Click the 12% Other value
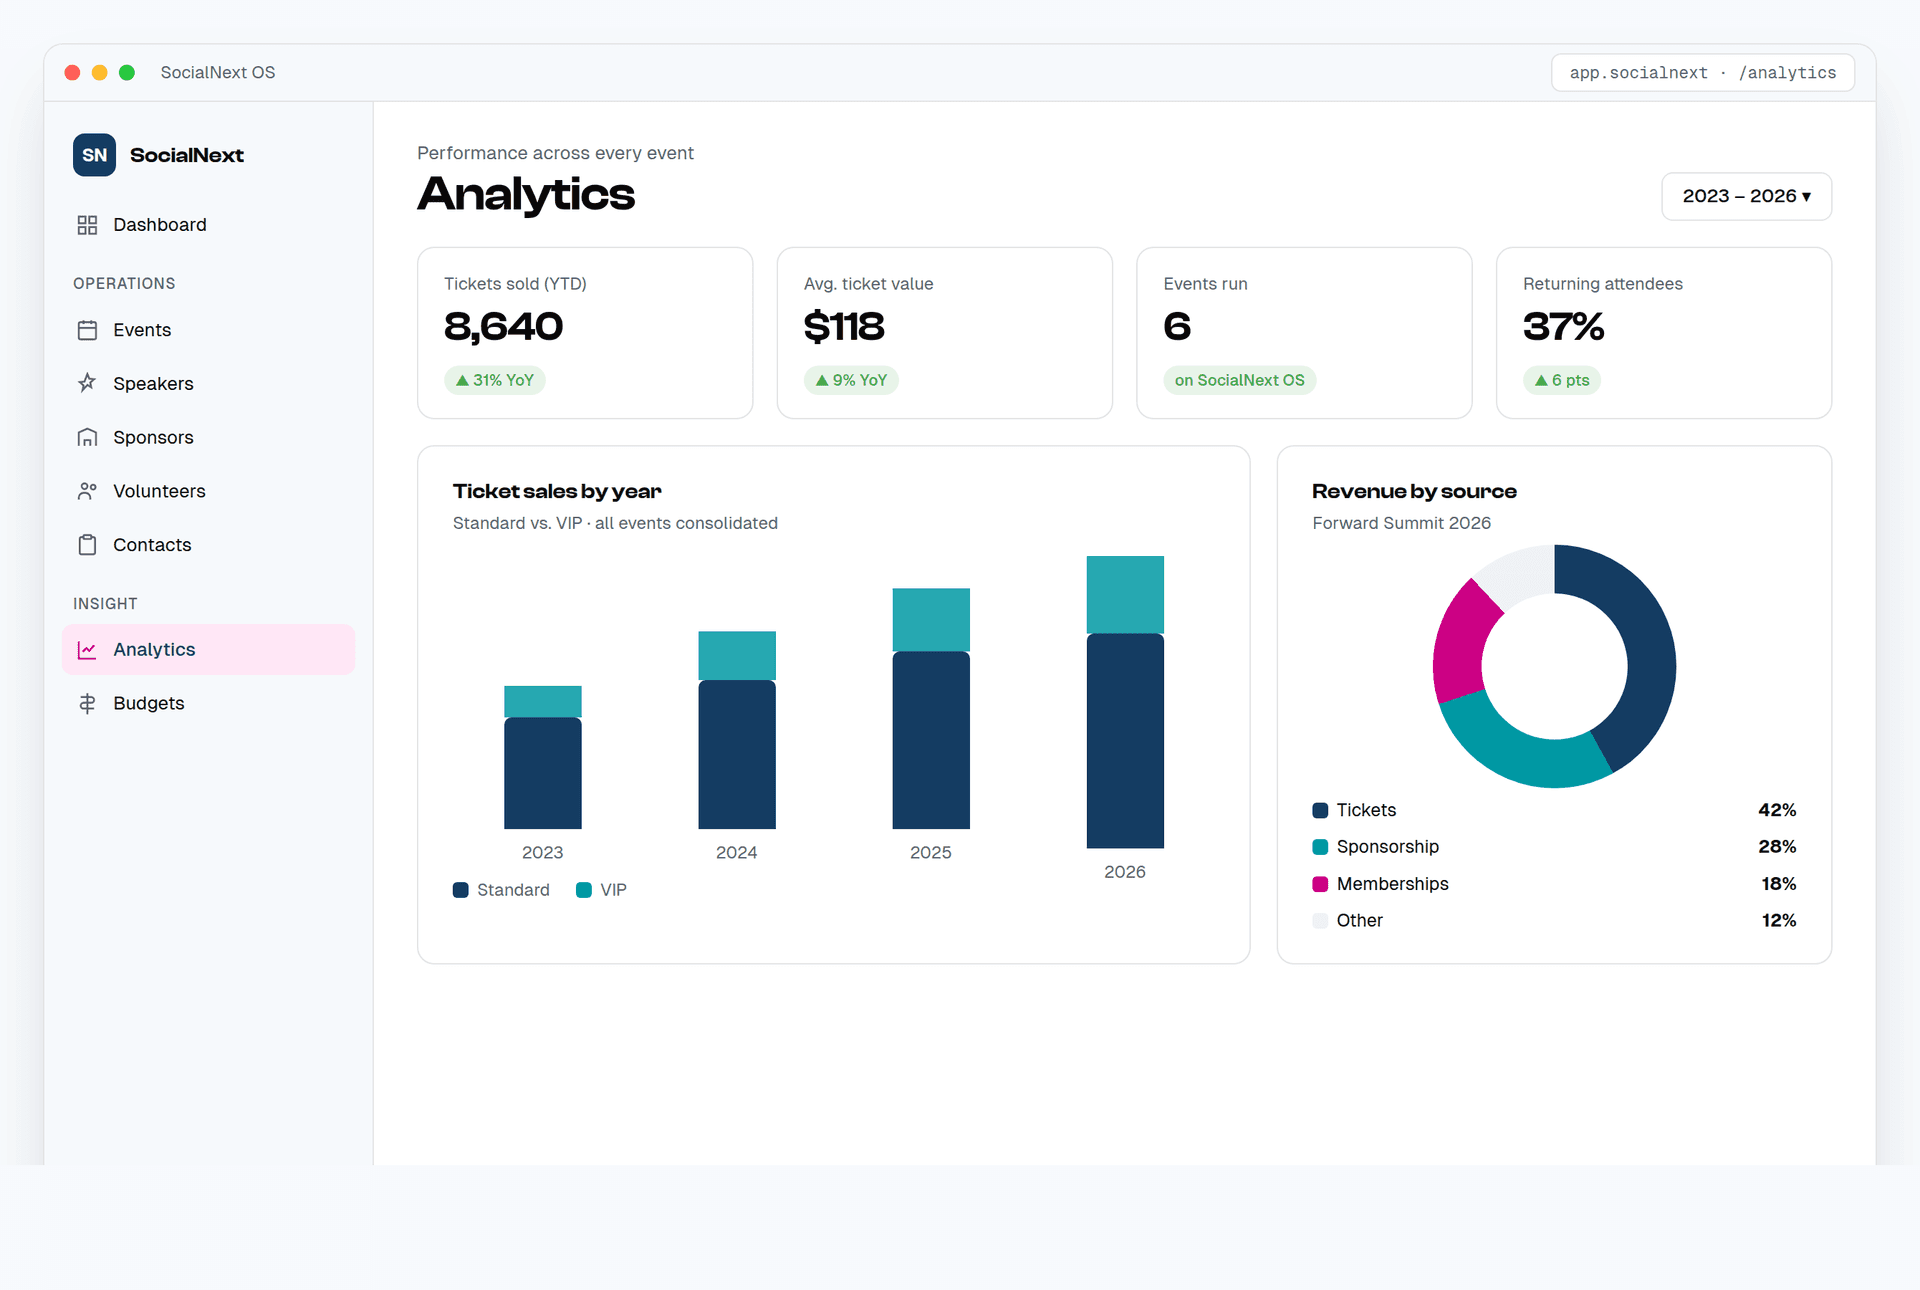Viewport: 1920px width, 1290px height. (1779, 921)
